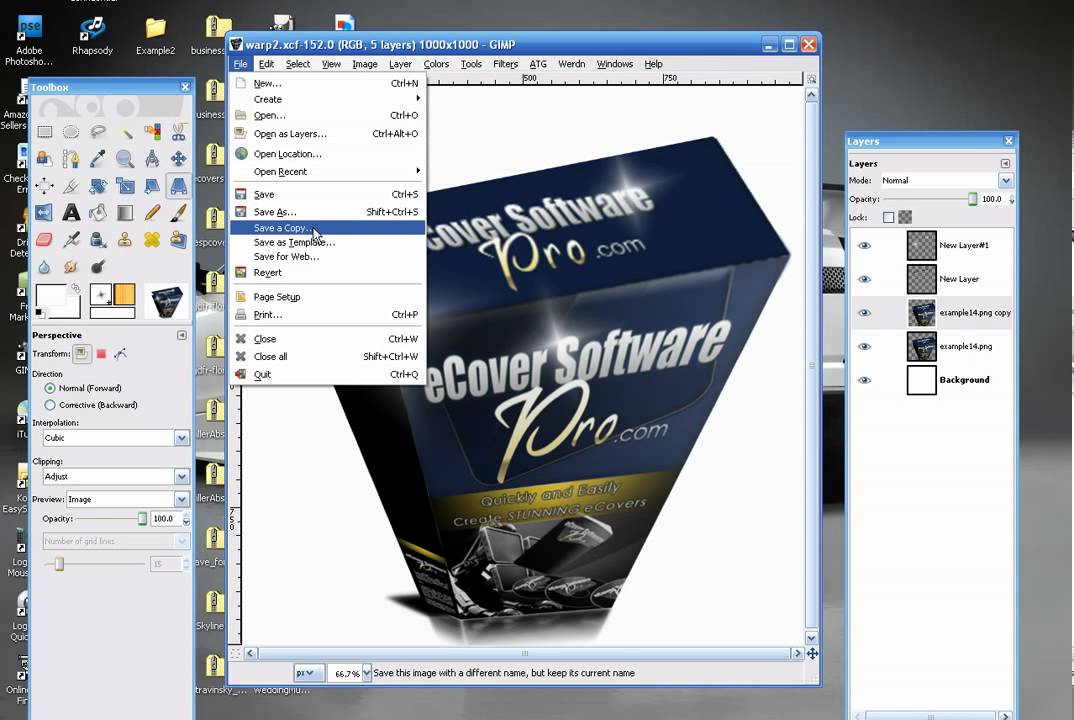Select the Measure compass tool
The image size is (1074, 720).
[152, 159]
